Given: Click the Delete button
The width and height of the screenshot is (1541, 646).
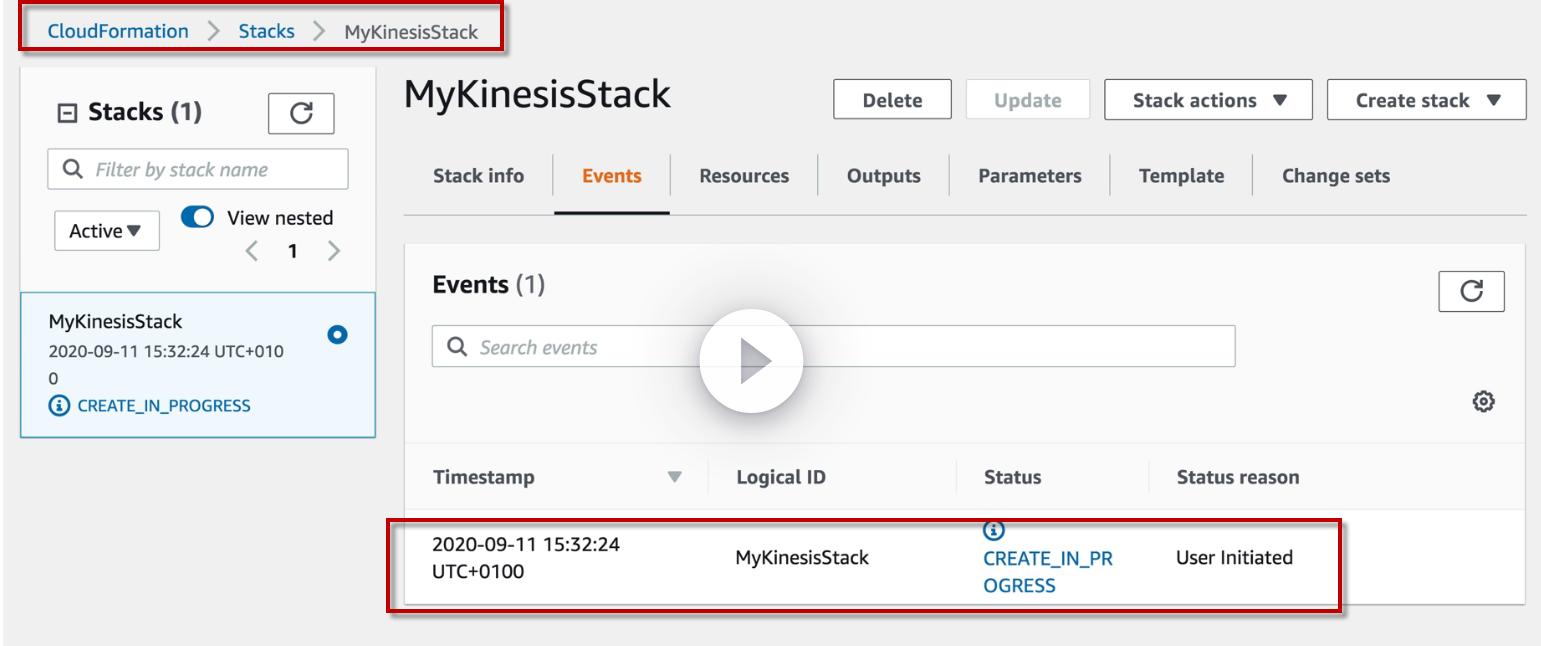Looking at the screenshot, I should click(x=892, y=100).
